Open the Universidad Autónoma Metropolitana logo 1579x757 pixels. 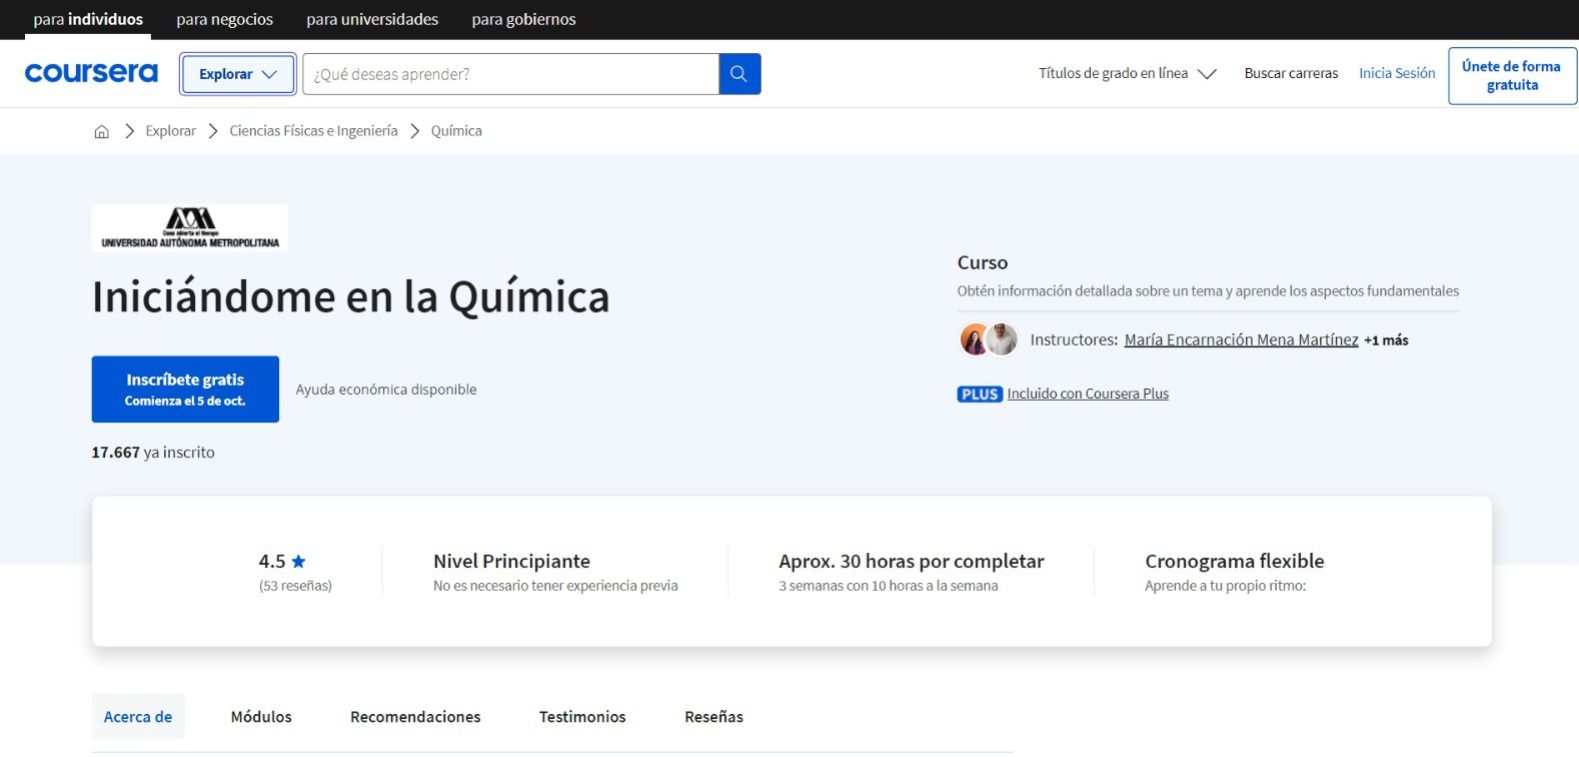(189, 228)
